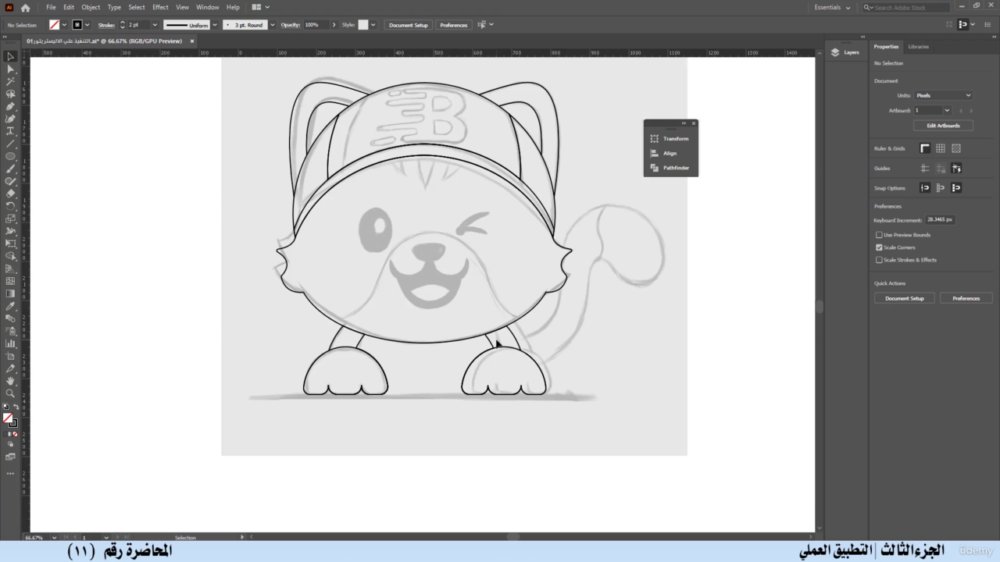Toggle Smart Guides option

956,168
